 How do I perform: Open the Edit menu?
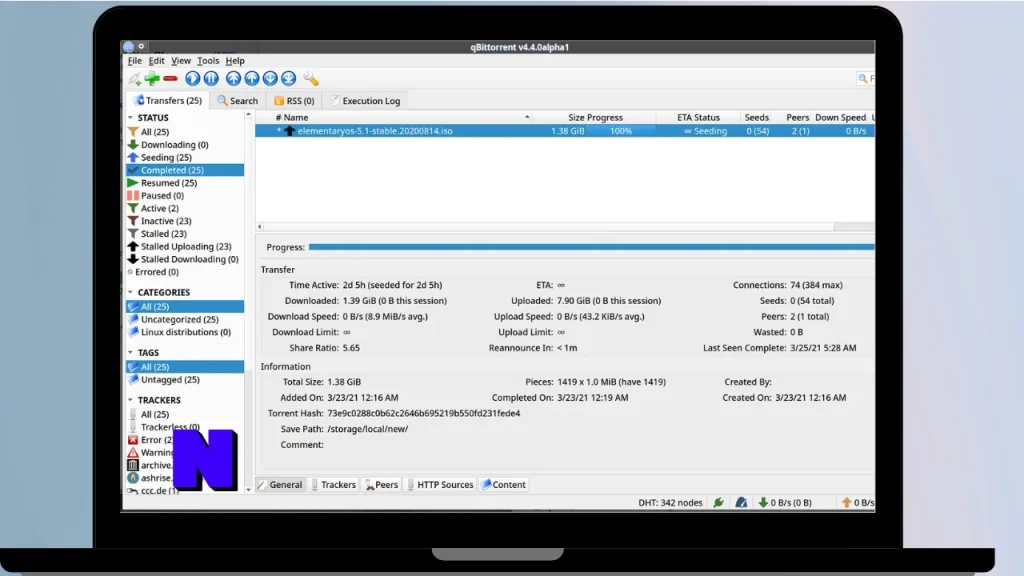click(156, 61)
